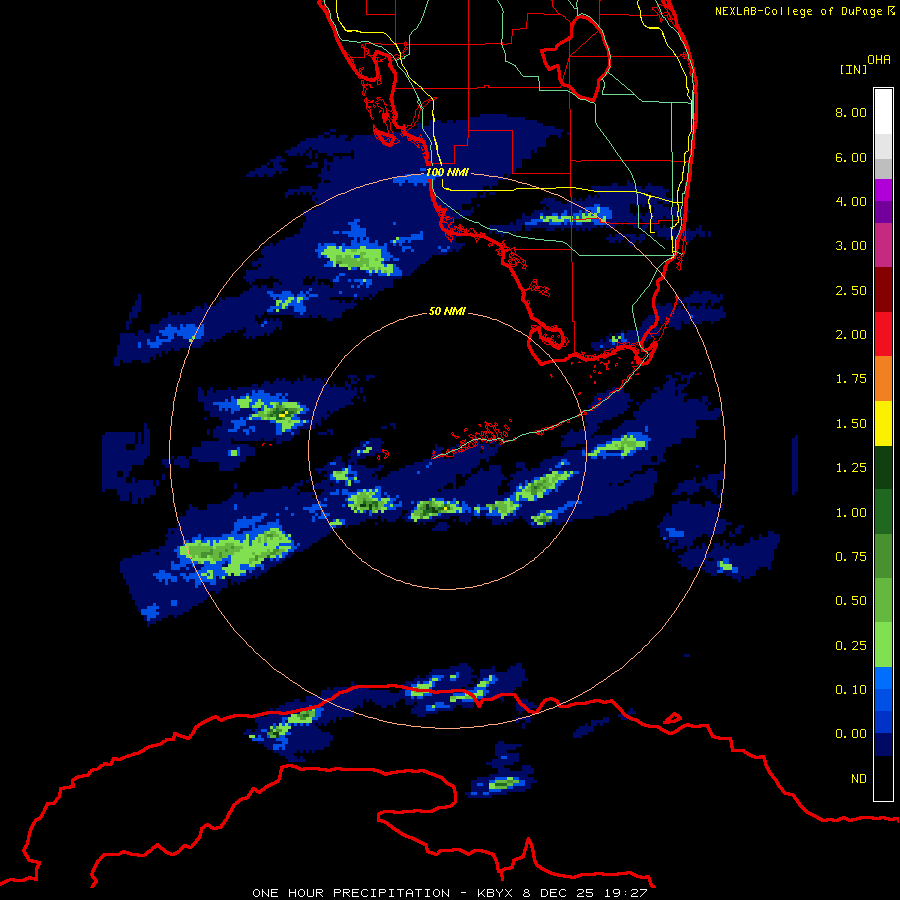Click the 100 NMI range ring label

tap(447, 172)
